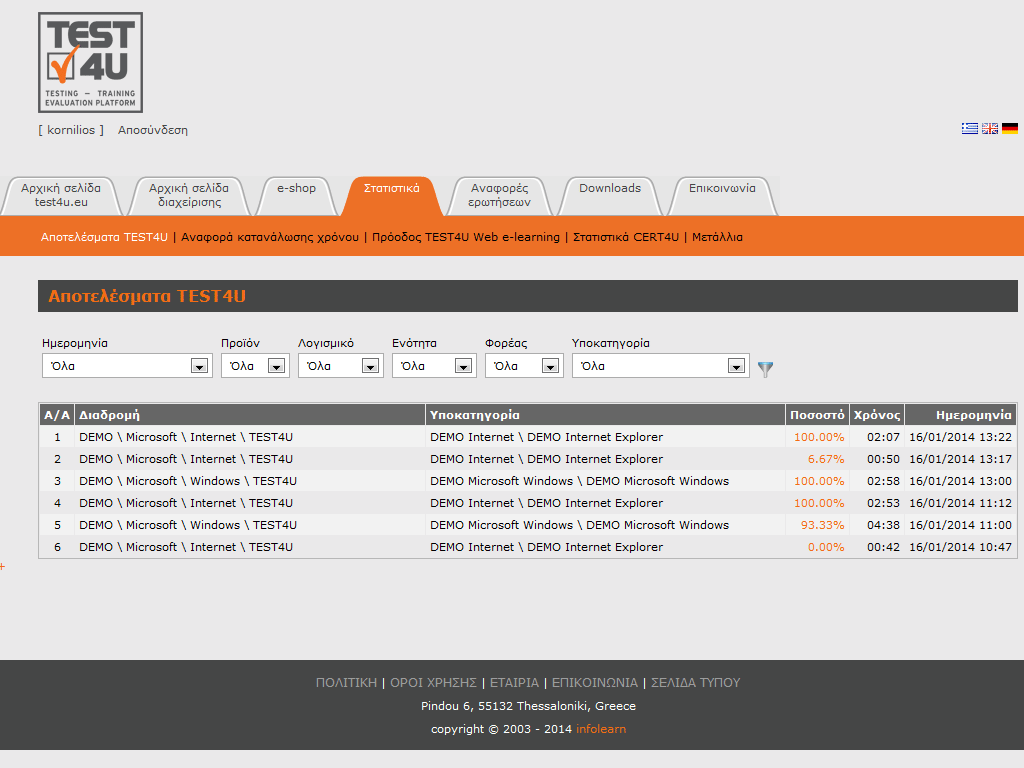Screen dimensions: 1024x768
Task: Open the 100.00% result dated 16/01/2014 13:00
Action: point(819,481)
